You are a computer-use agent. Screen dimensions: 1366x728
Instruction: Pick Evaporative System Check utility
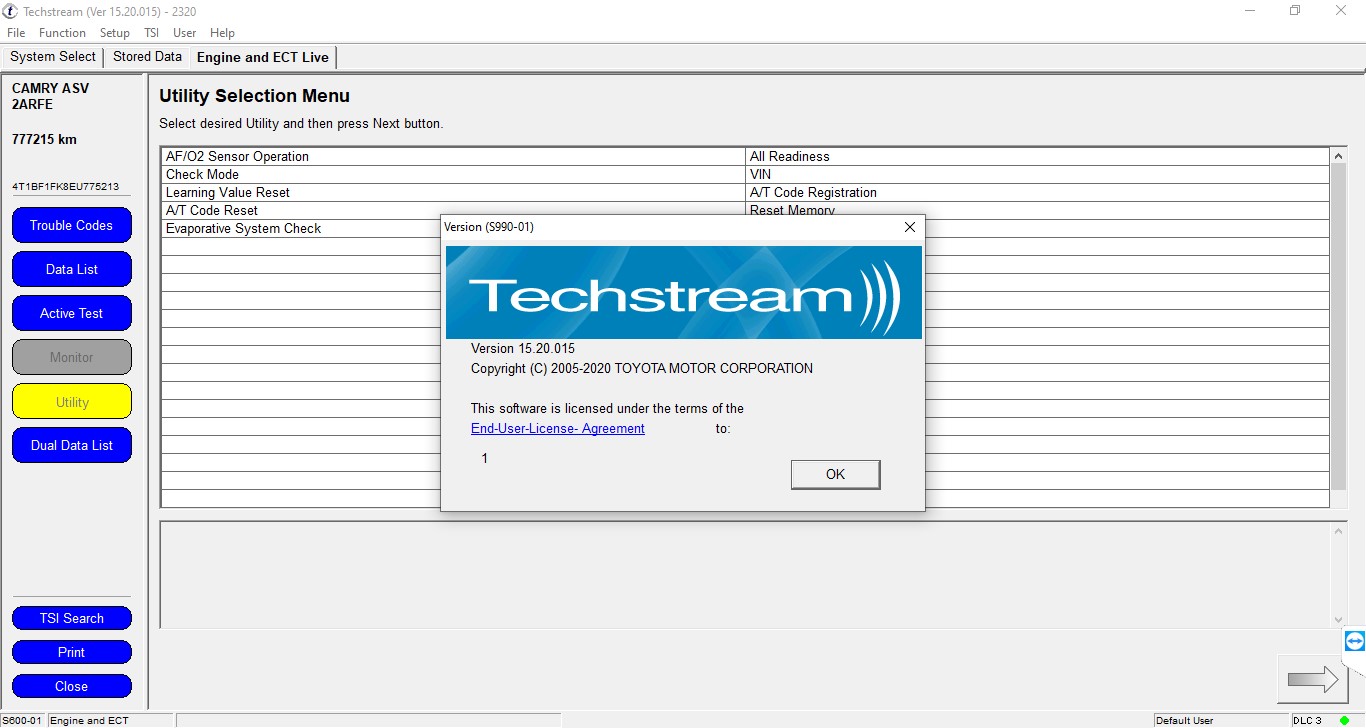click(x=301, y=228)
